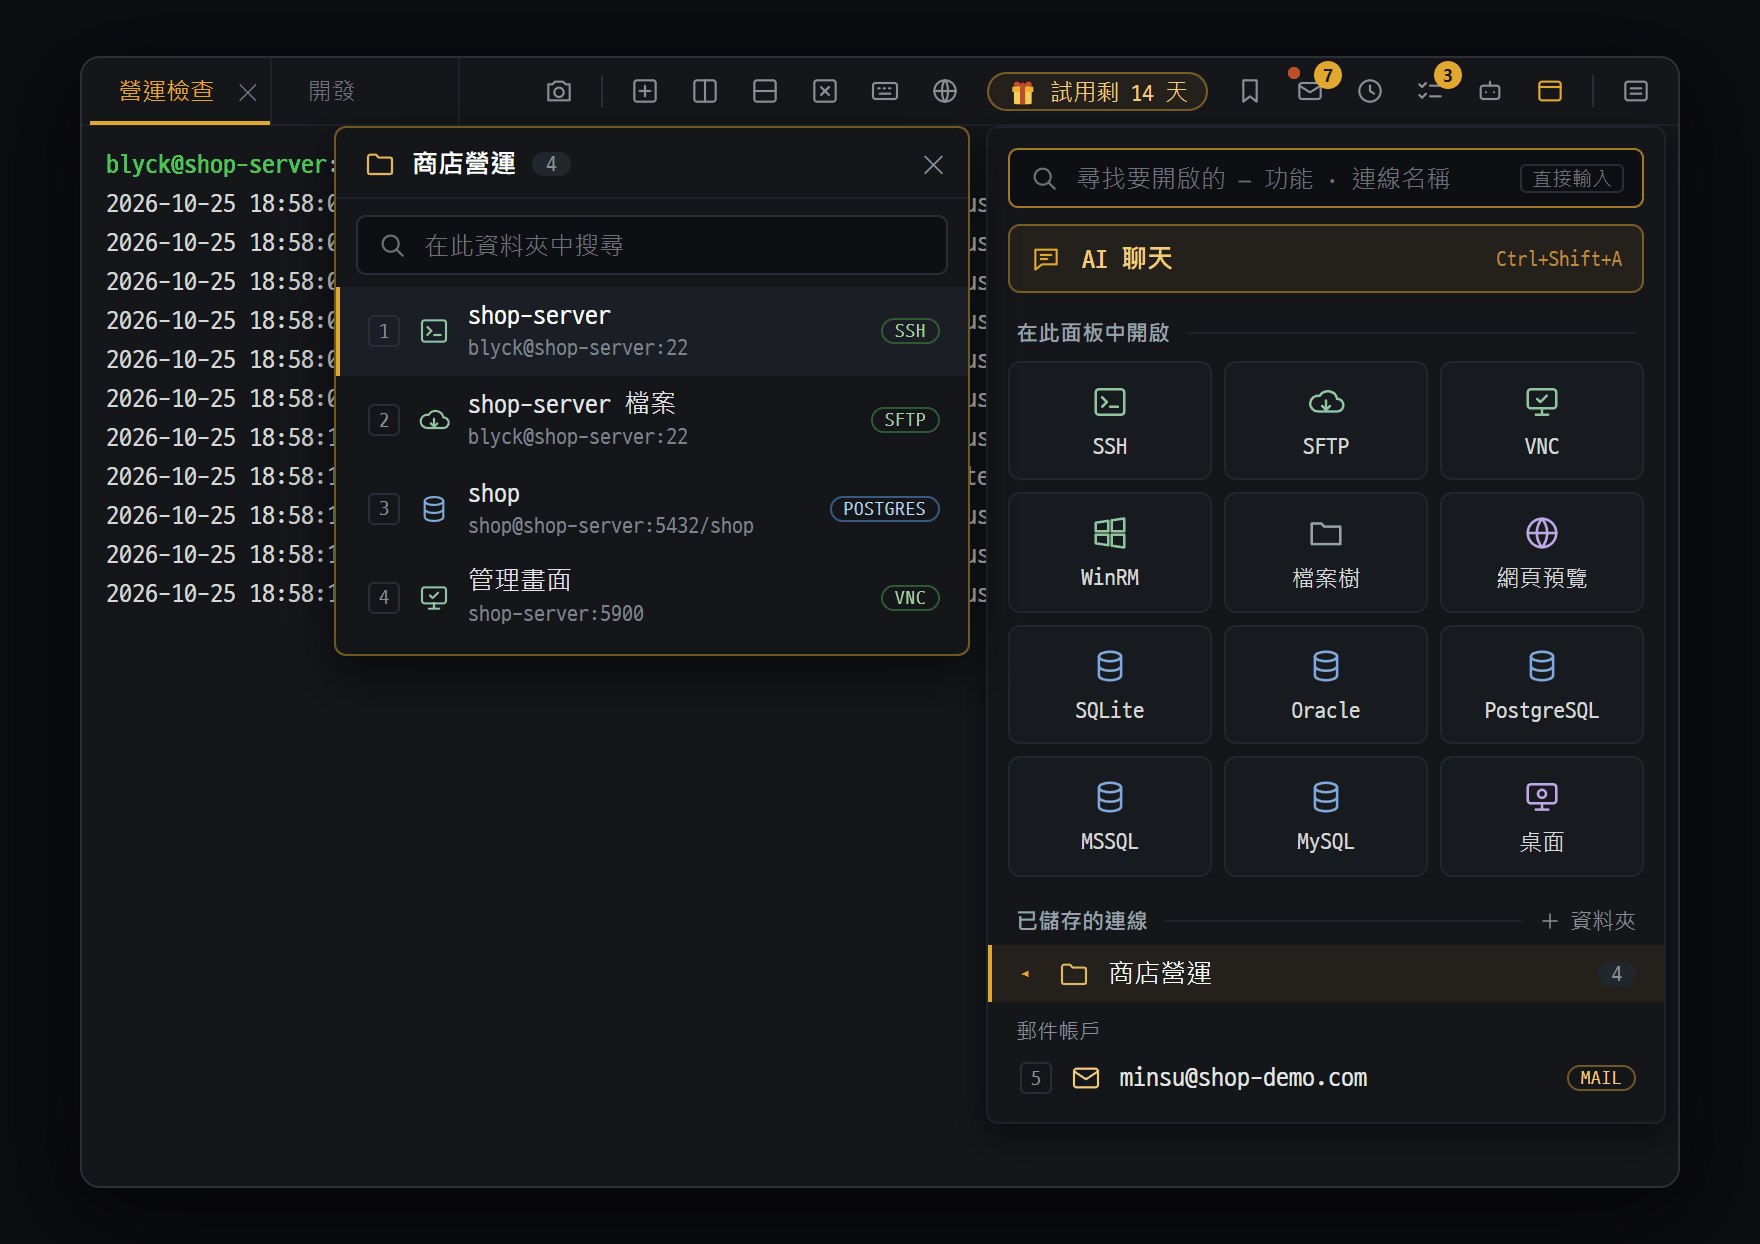
Task: Add a new panel with plus icon
Action: 645,92
